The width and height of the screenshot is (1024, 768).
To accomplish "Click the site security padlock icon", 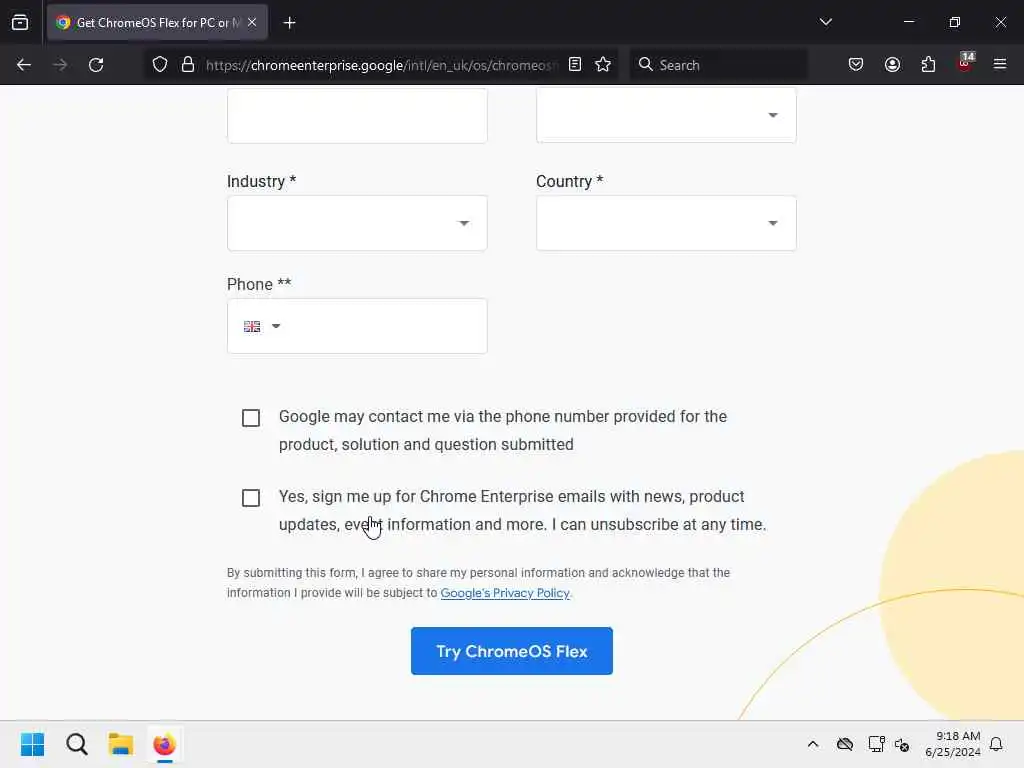I will click(x=188, y=65).
